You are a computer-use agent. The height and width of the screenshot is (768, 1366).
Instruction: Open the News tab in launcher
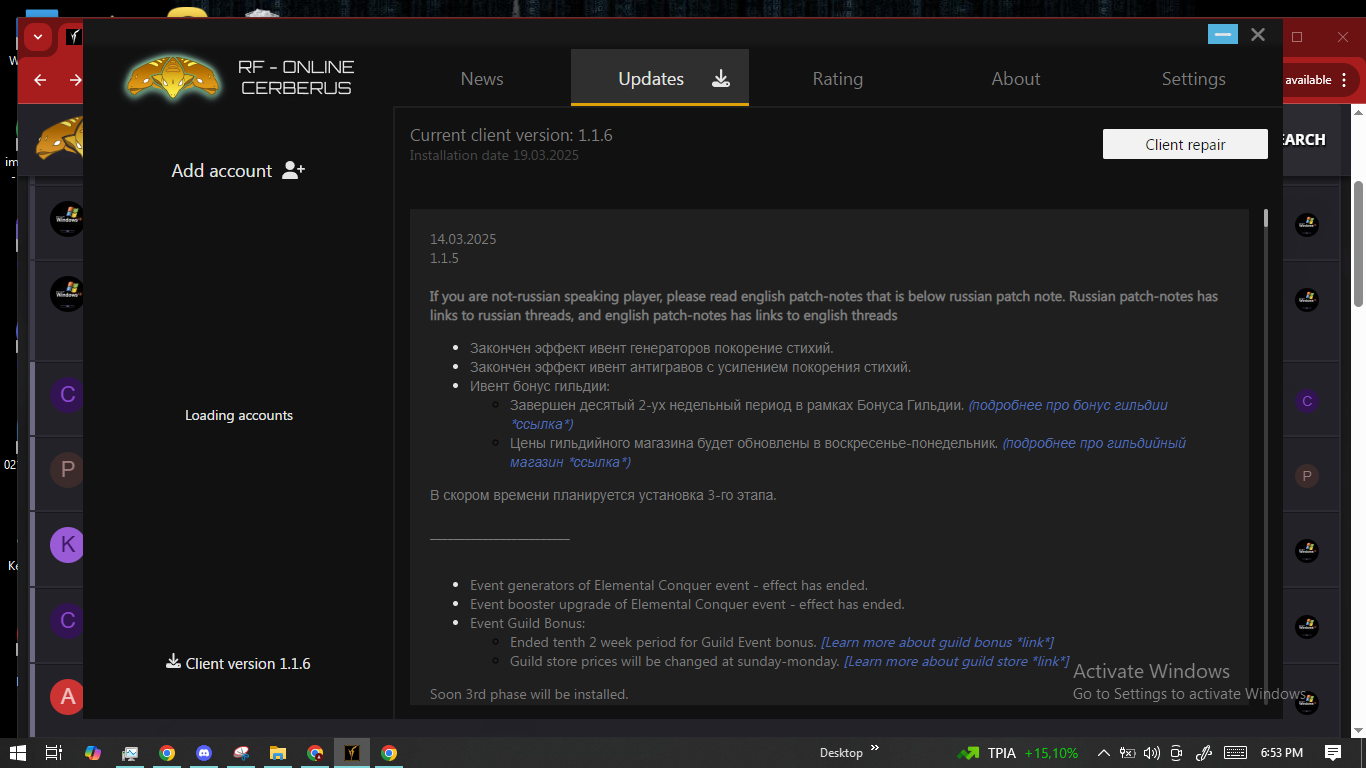click(x=482, y=79)
